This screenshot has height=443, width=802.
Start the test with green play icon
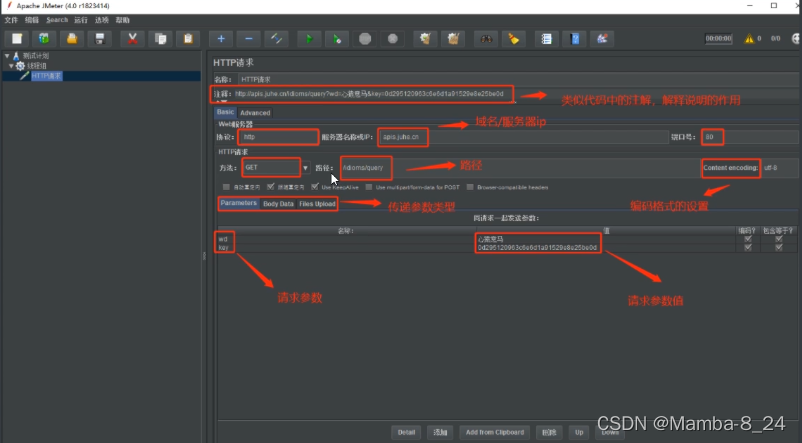click(x=309, y=39)
